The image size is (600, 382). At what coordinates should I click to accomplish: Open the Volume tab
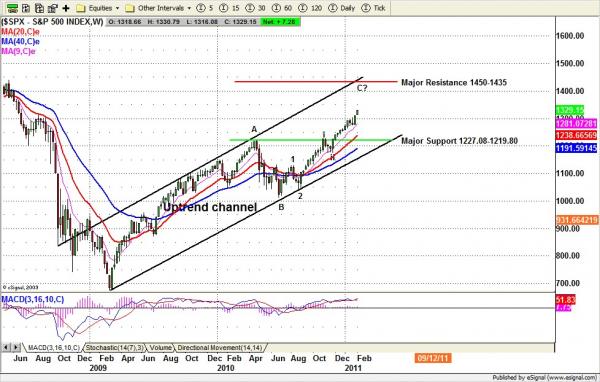point(160,348)
